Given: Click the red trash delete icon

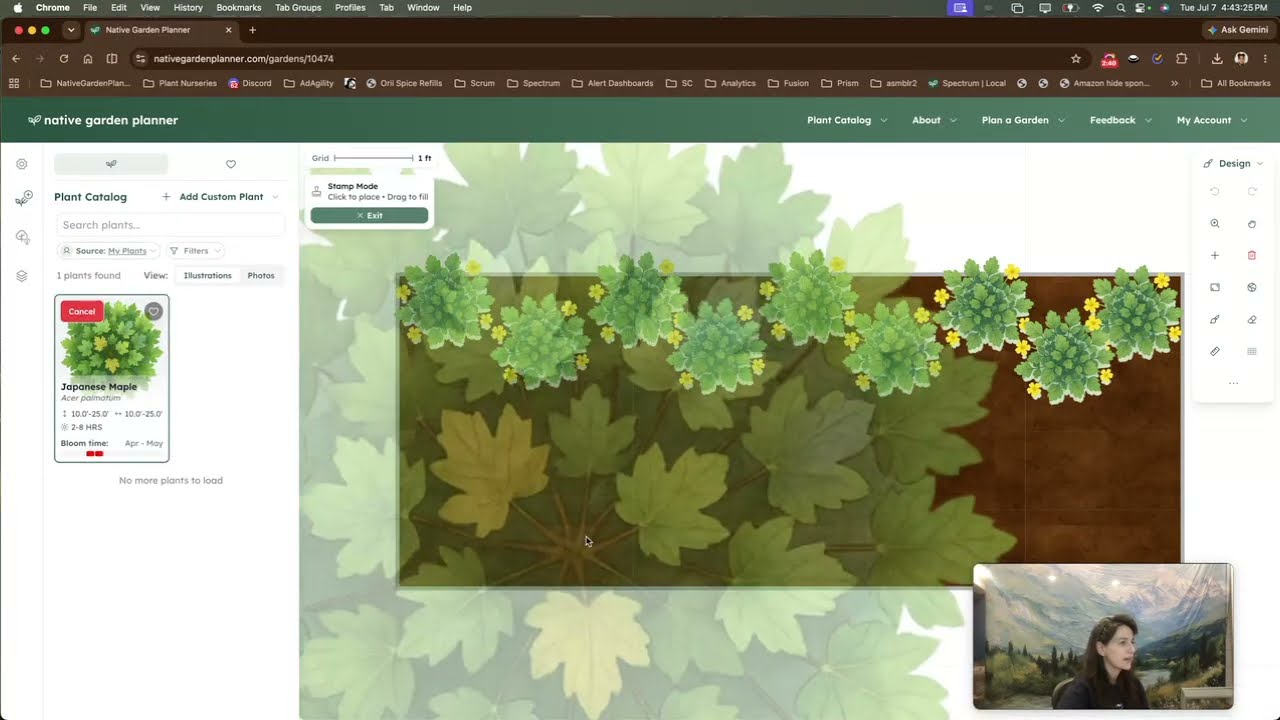Looking at the screenshot, I should pos(1252,256).
